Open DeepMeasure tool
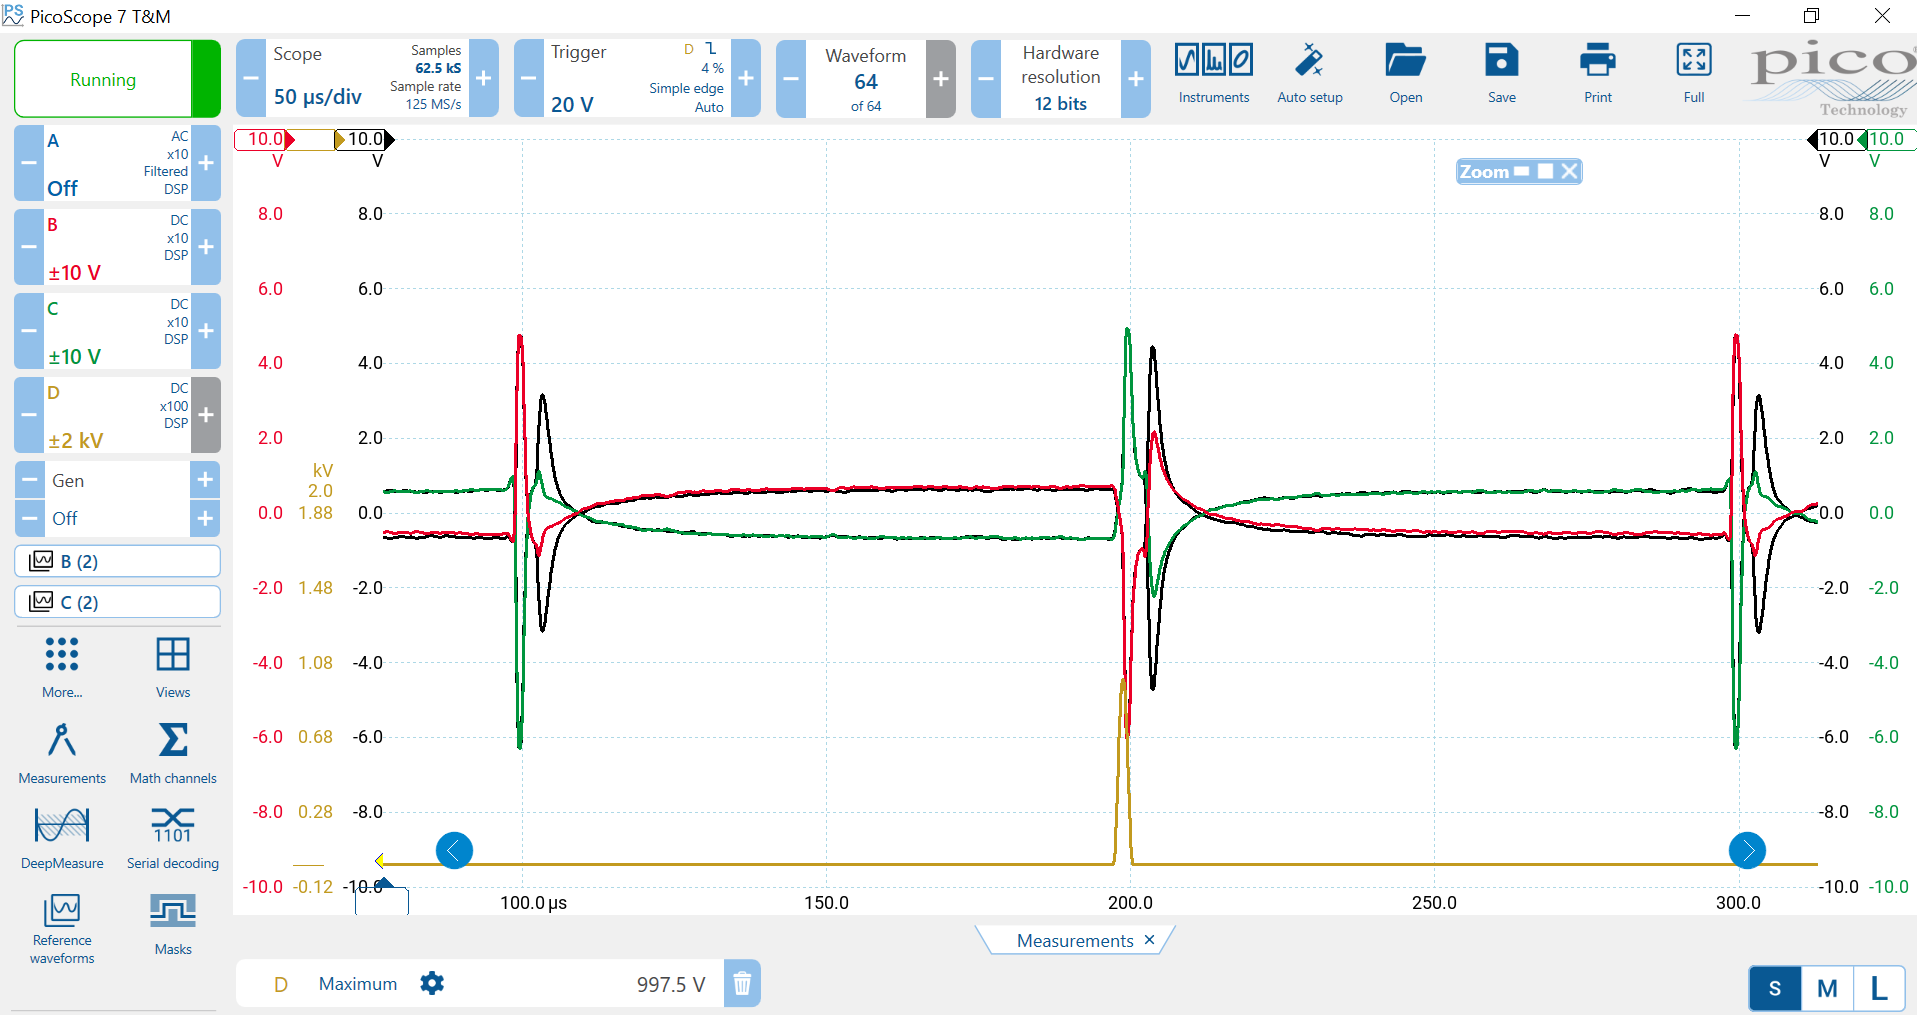 pyautogui.click(x=62, y=838)
